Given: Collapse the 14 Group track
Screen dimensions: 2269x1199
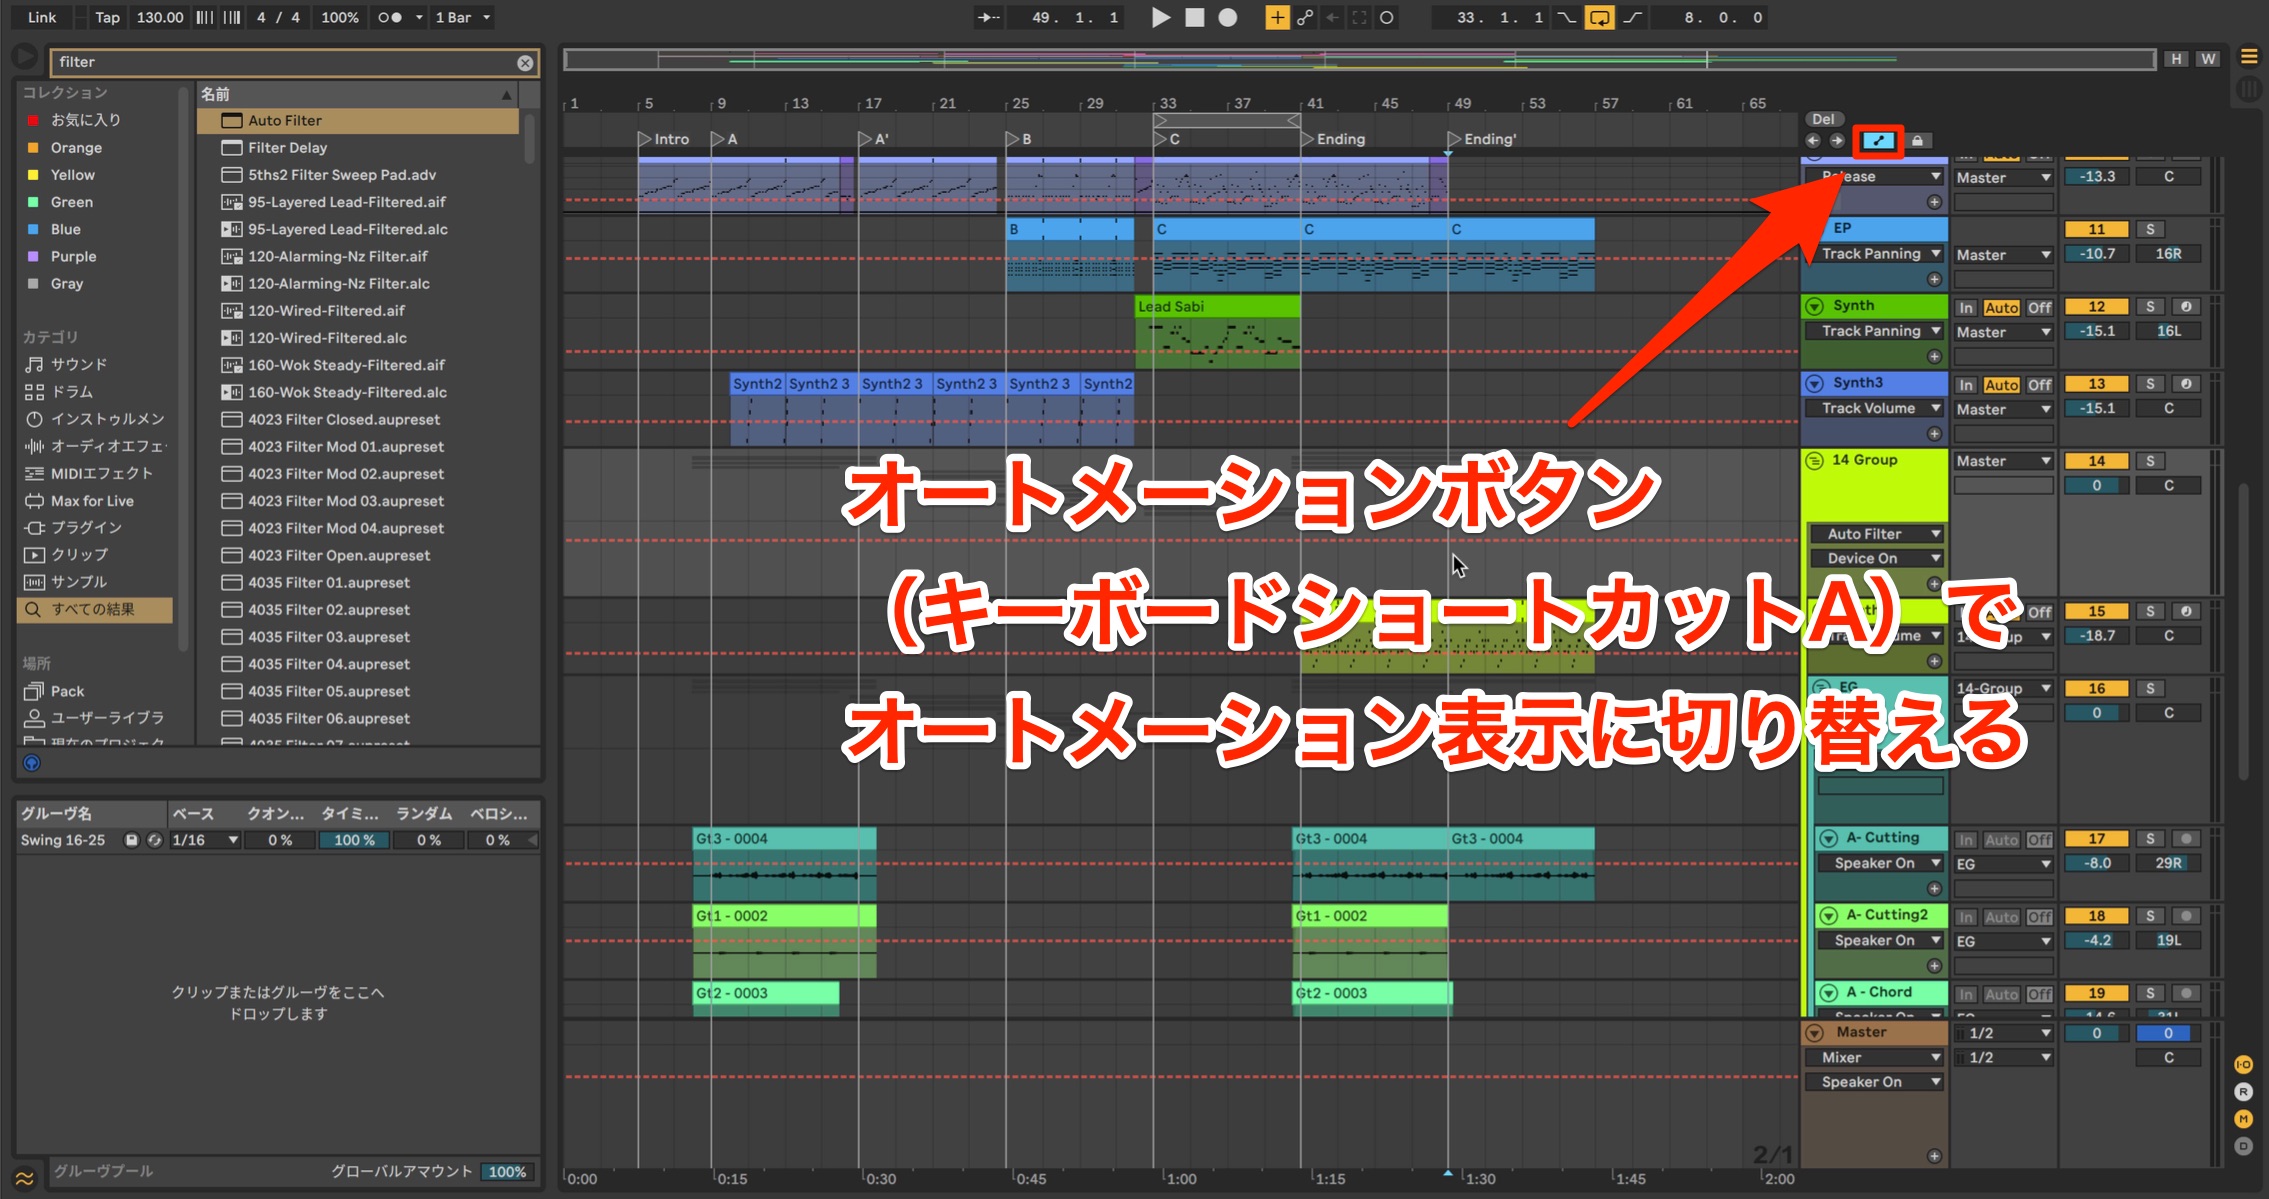Looking at the screenshot, I should [x=1814, y=460].
